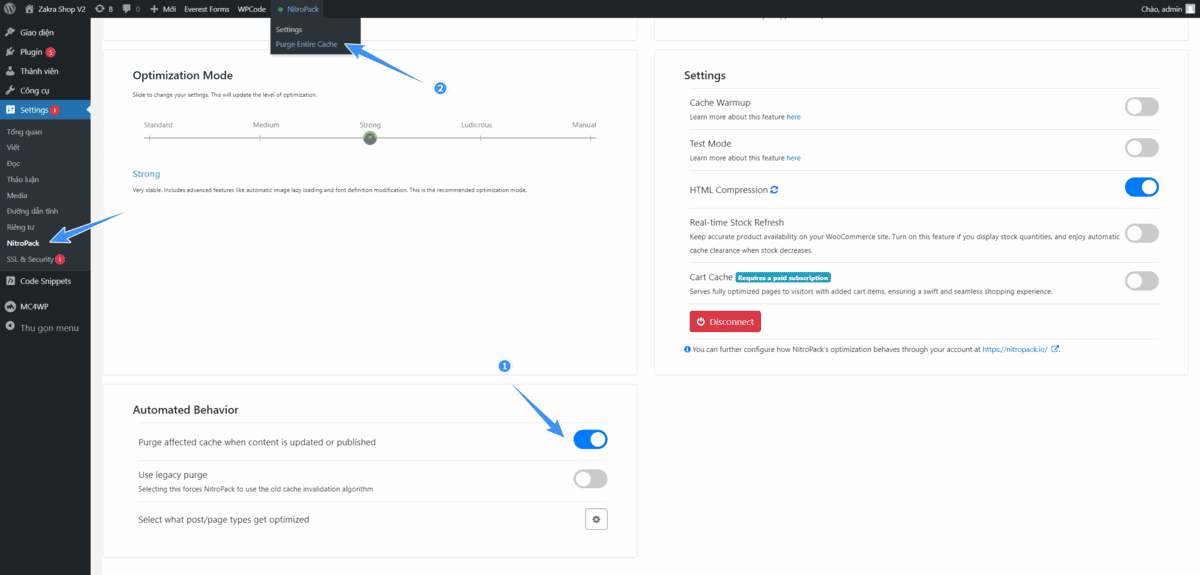Viewport: 1200px width, 575px height.
Task: Open Code Snippets in sidebar
Action: pyautogui.click(x=45, y=281)
